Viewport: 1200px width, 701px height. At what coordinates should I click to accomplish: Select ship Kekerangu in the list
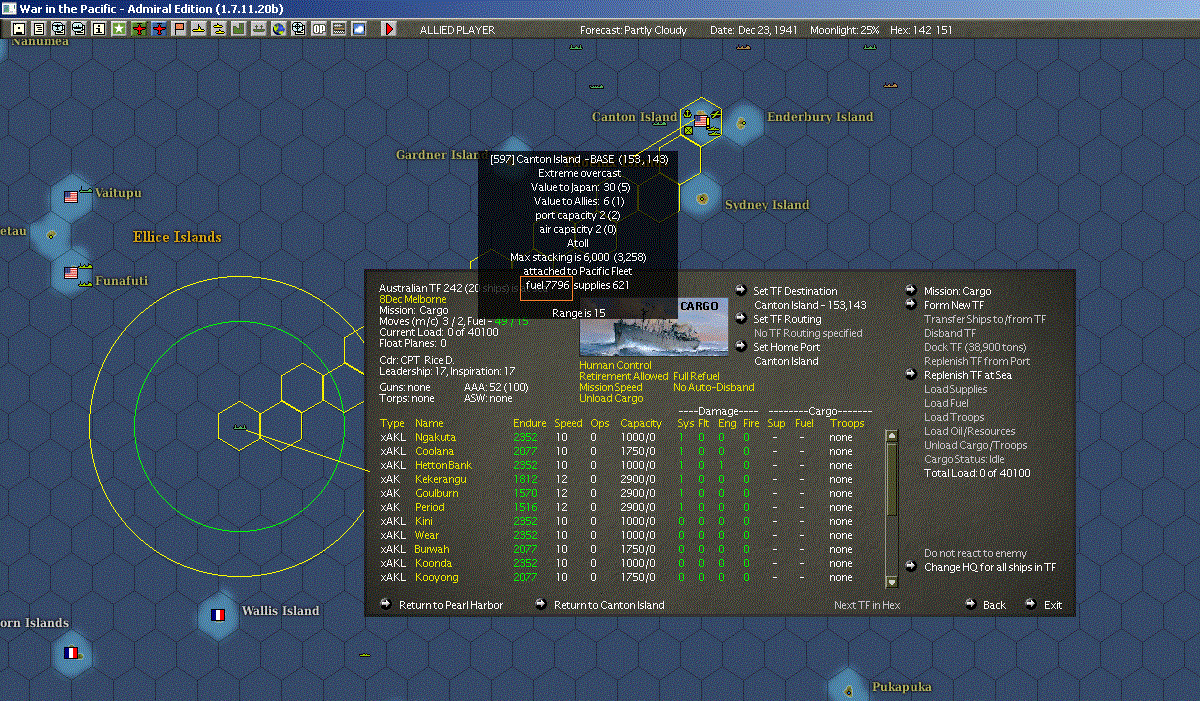pyautogui.click(x=439, y=480)
